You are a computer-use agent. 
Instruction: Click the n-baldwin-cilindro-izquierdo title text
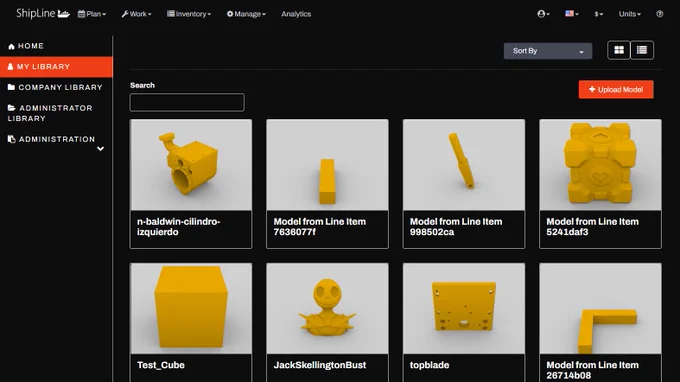pos(179,227)
